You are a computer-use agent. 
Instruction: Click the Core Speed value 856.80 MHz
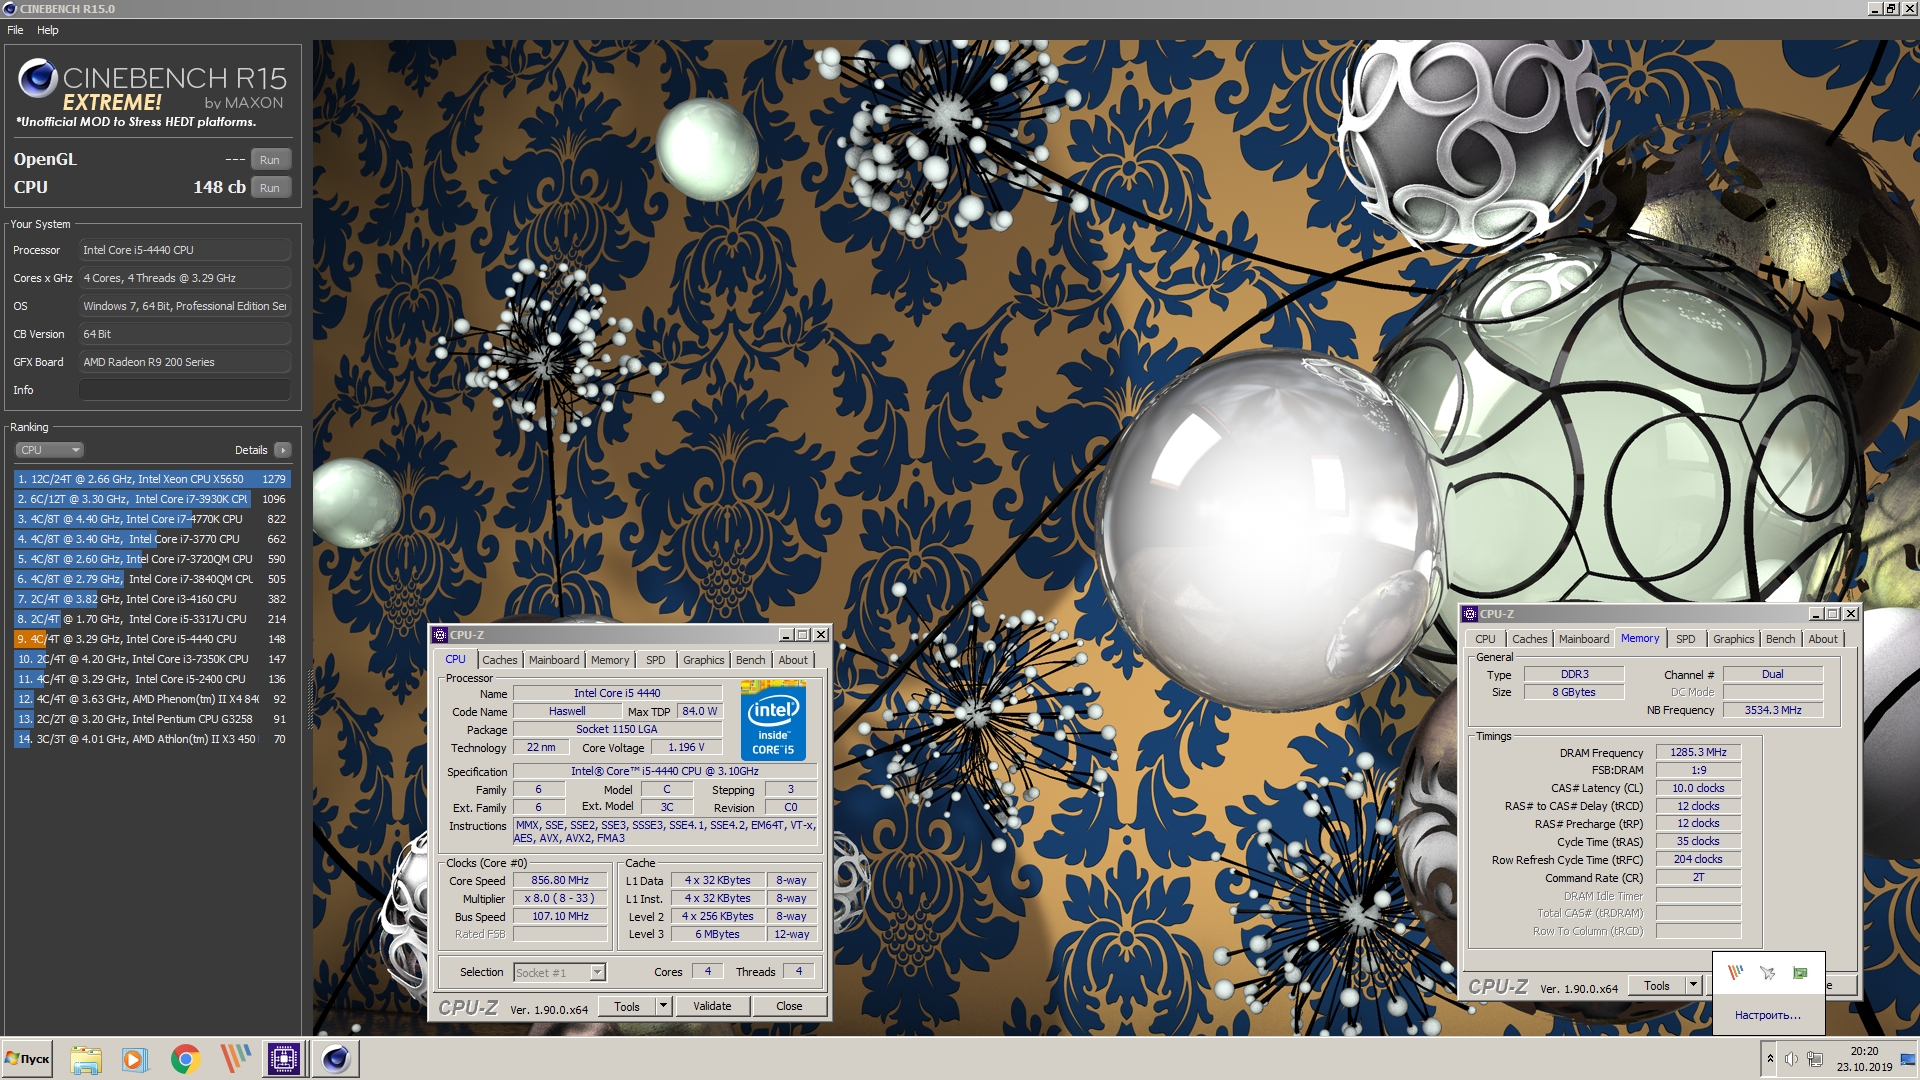(x=560, y=880)
